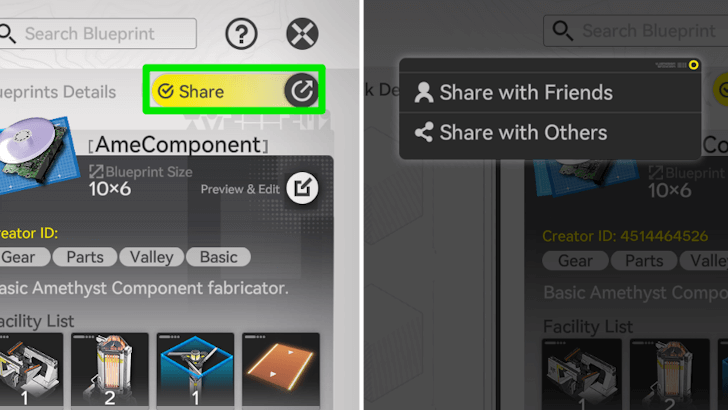Screen dimensions: 728x410
Task: Focus the right Search Blueprint field
Action: [x=636, y=31]
